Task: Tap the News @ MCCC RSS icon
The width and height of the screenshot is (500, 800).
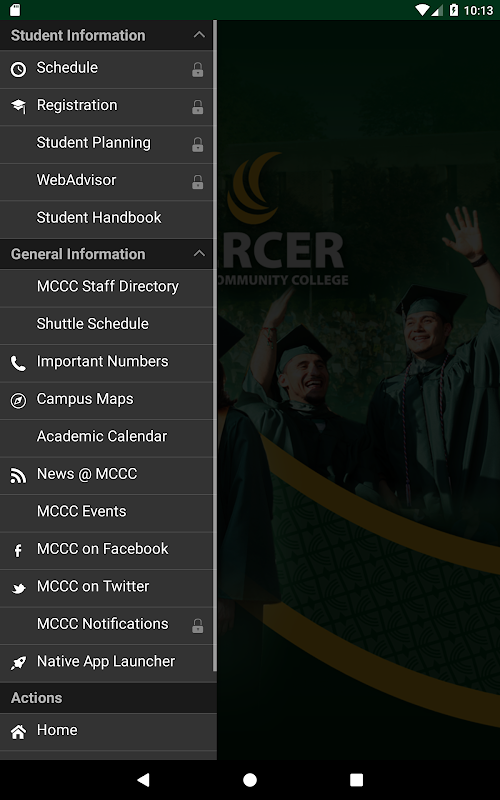Action: (18, 476)
